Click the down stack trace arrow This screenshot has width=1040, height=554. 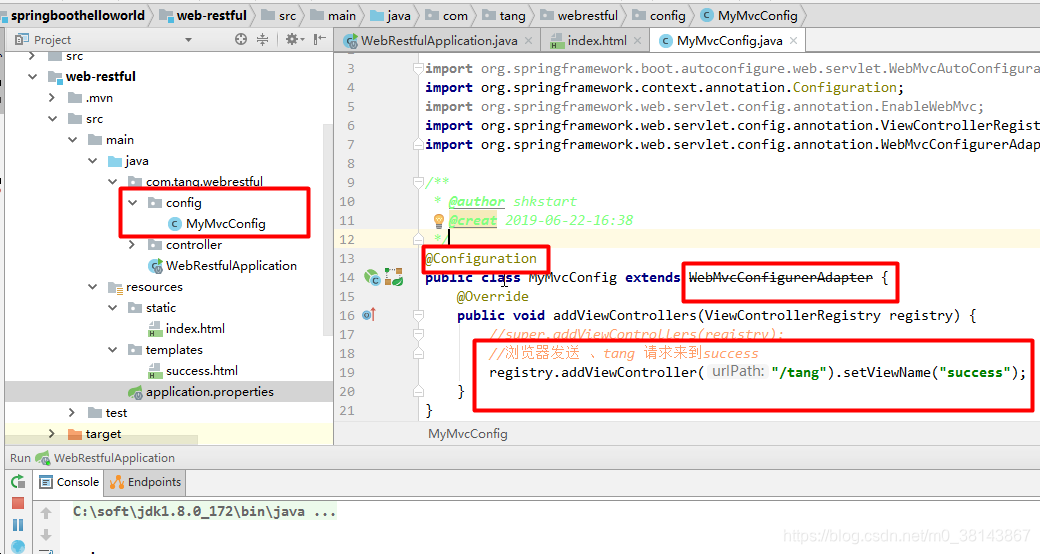pos(46,535)
